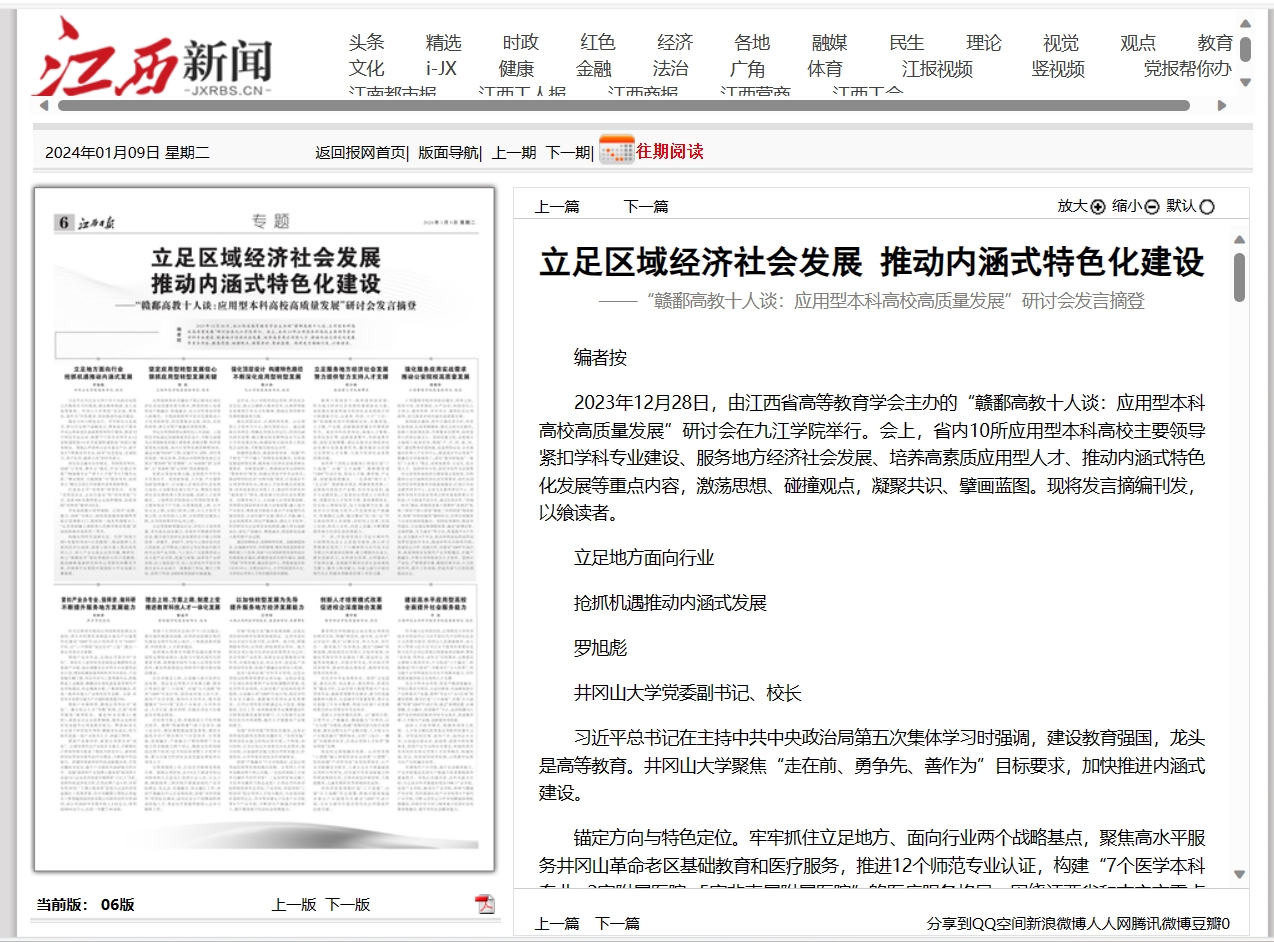The image size is (1274, 942).
Task: Go to previous issue 上一期
Action: 514,153
